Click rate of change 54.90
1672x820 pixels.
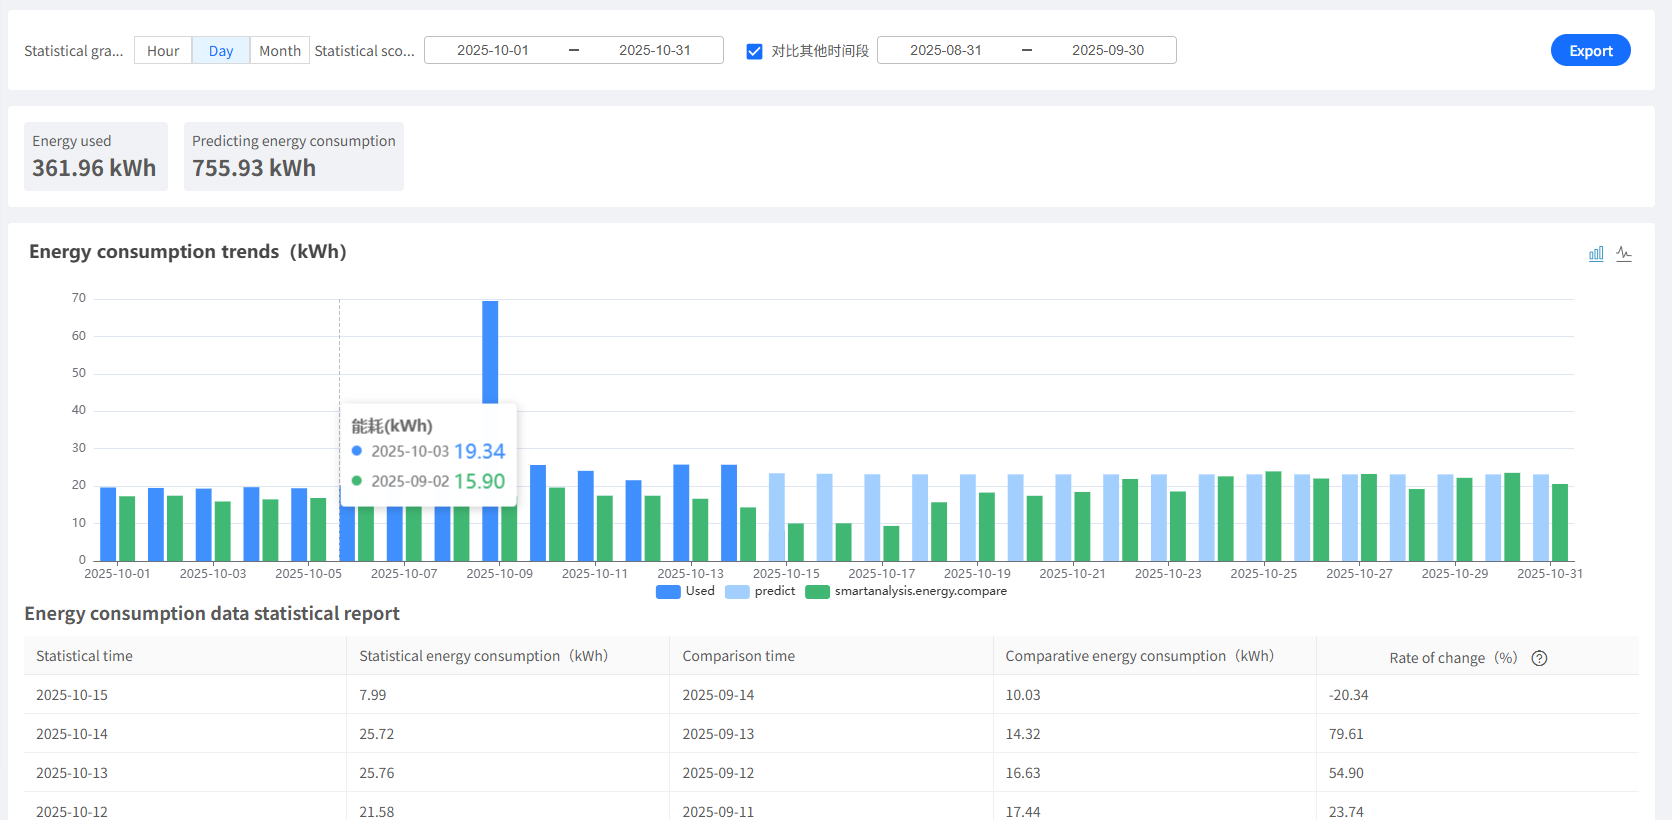pyautogui.click(x=1346, y=773)
